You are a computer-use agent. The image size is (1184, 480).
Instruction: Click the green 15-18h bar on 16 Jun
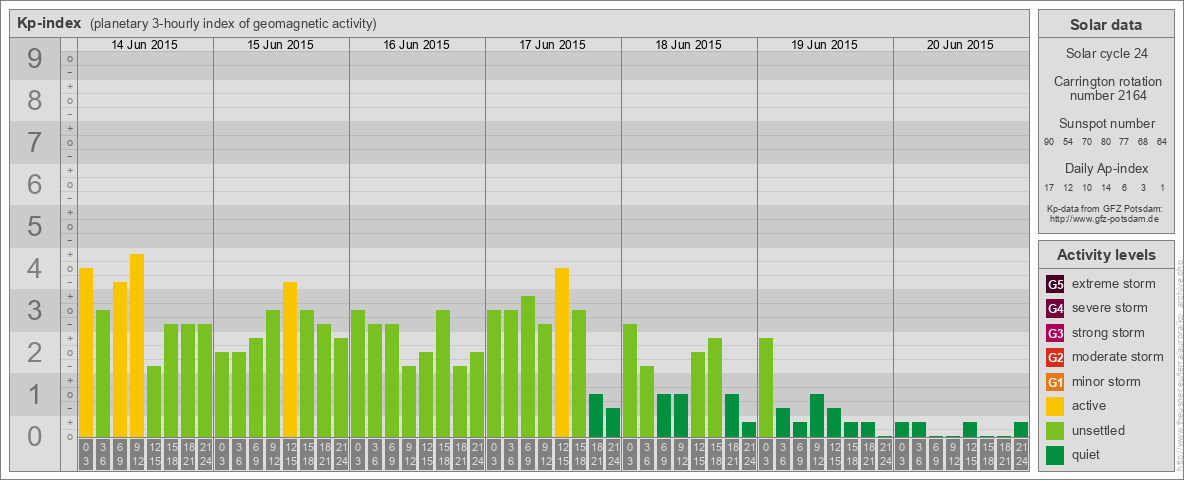point(442,374)
